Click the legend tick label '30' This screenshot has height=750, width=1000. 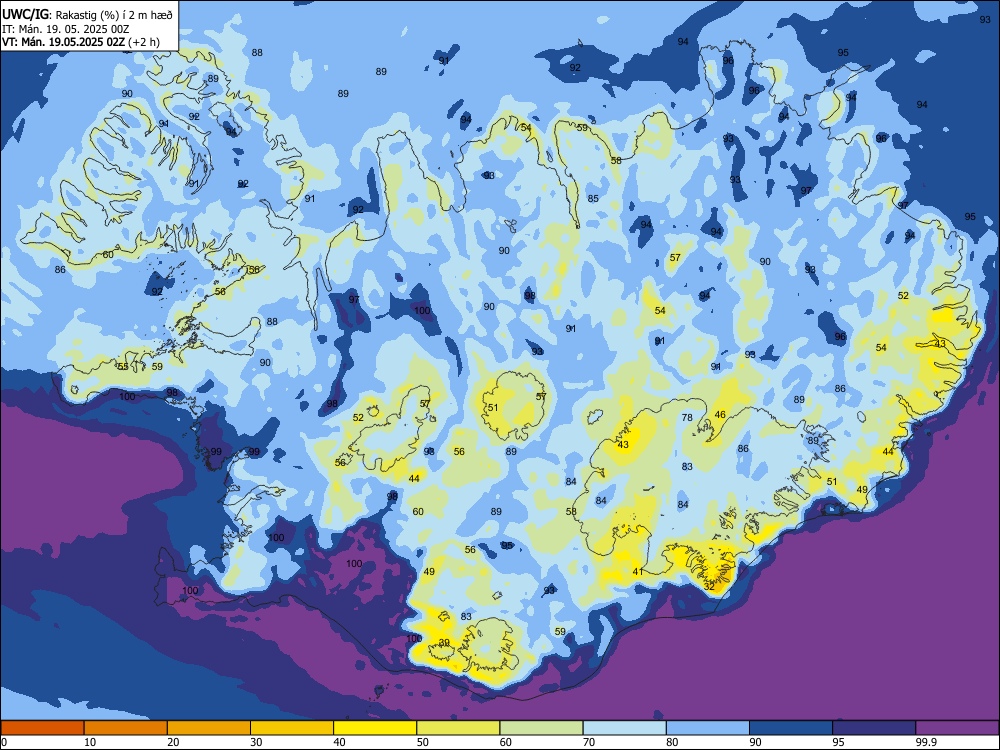pyautogui.click(x=256, y=742)
